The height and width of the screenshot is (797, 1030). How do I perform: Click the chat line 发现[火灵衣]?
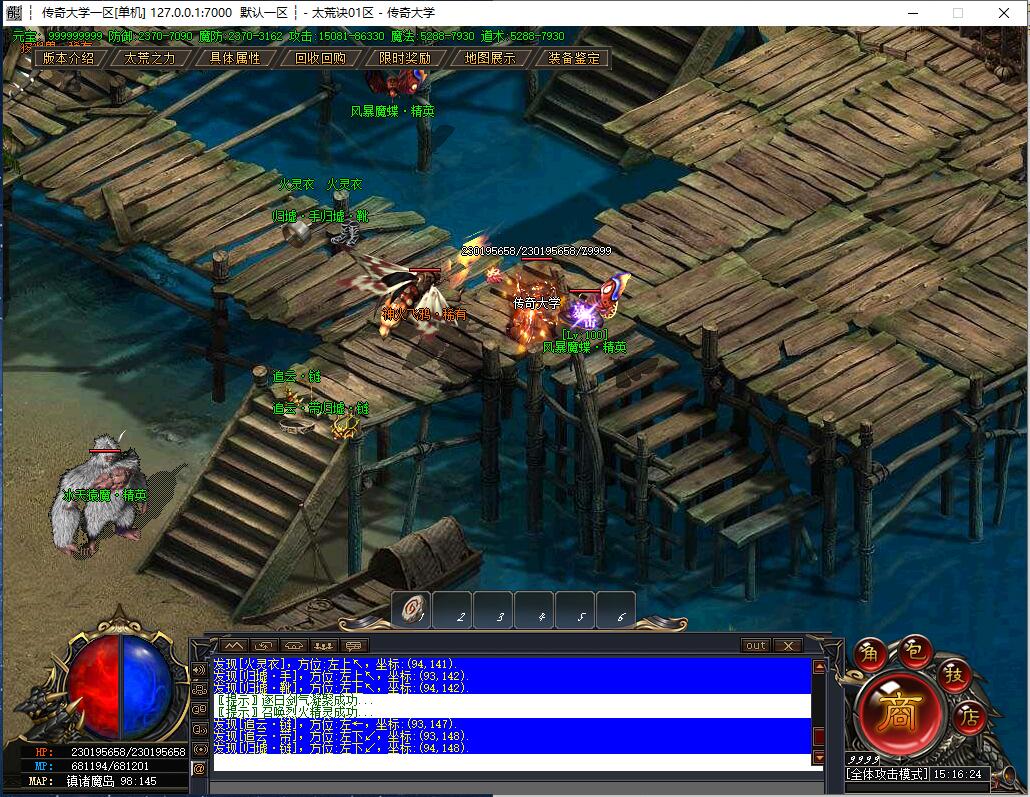tap(335, 664)
